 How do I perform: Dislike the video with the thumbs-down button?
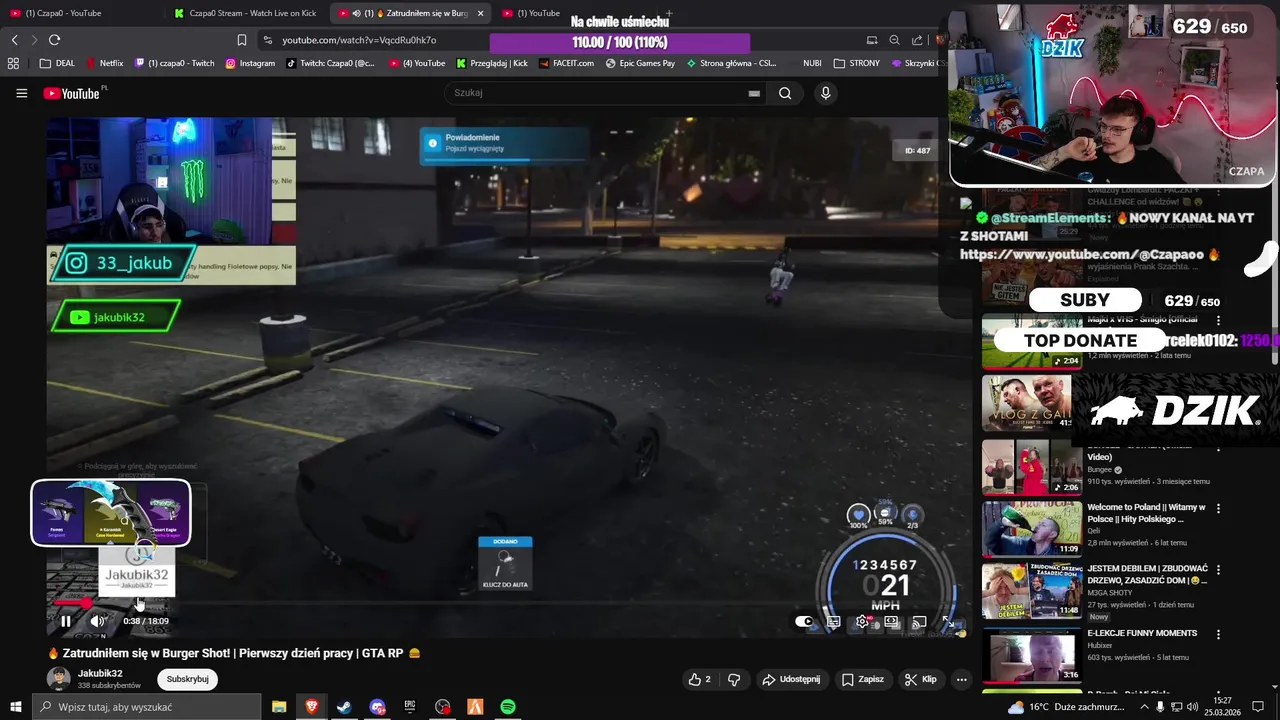(734, 679)
